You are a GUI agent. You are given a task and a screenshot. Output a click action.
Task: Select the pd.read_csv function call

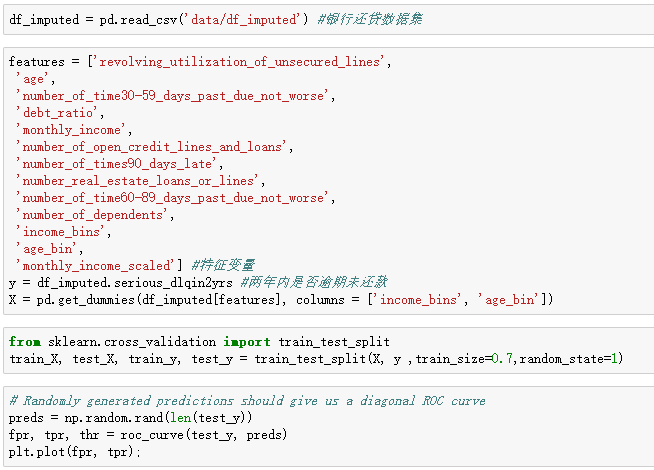tap(204, 20)
